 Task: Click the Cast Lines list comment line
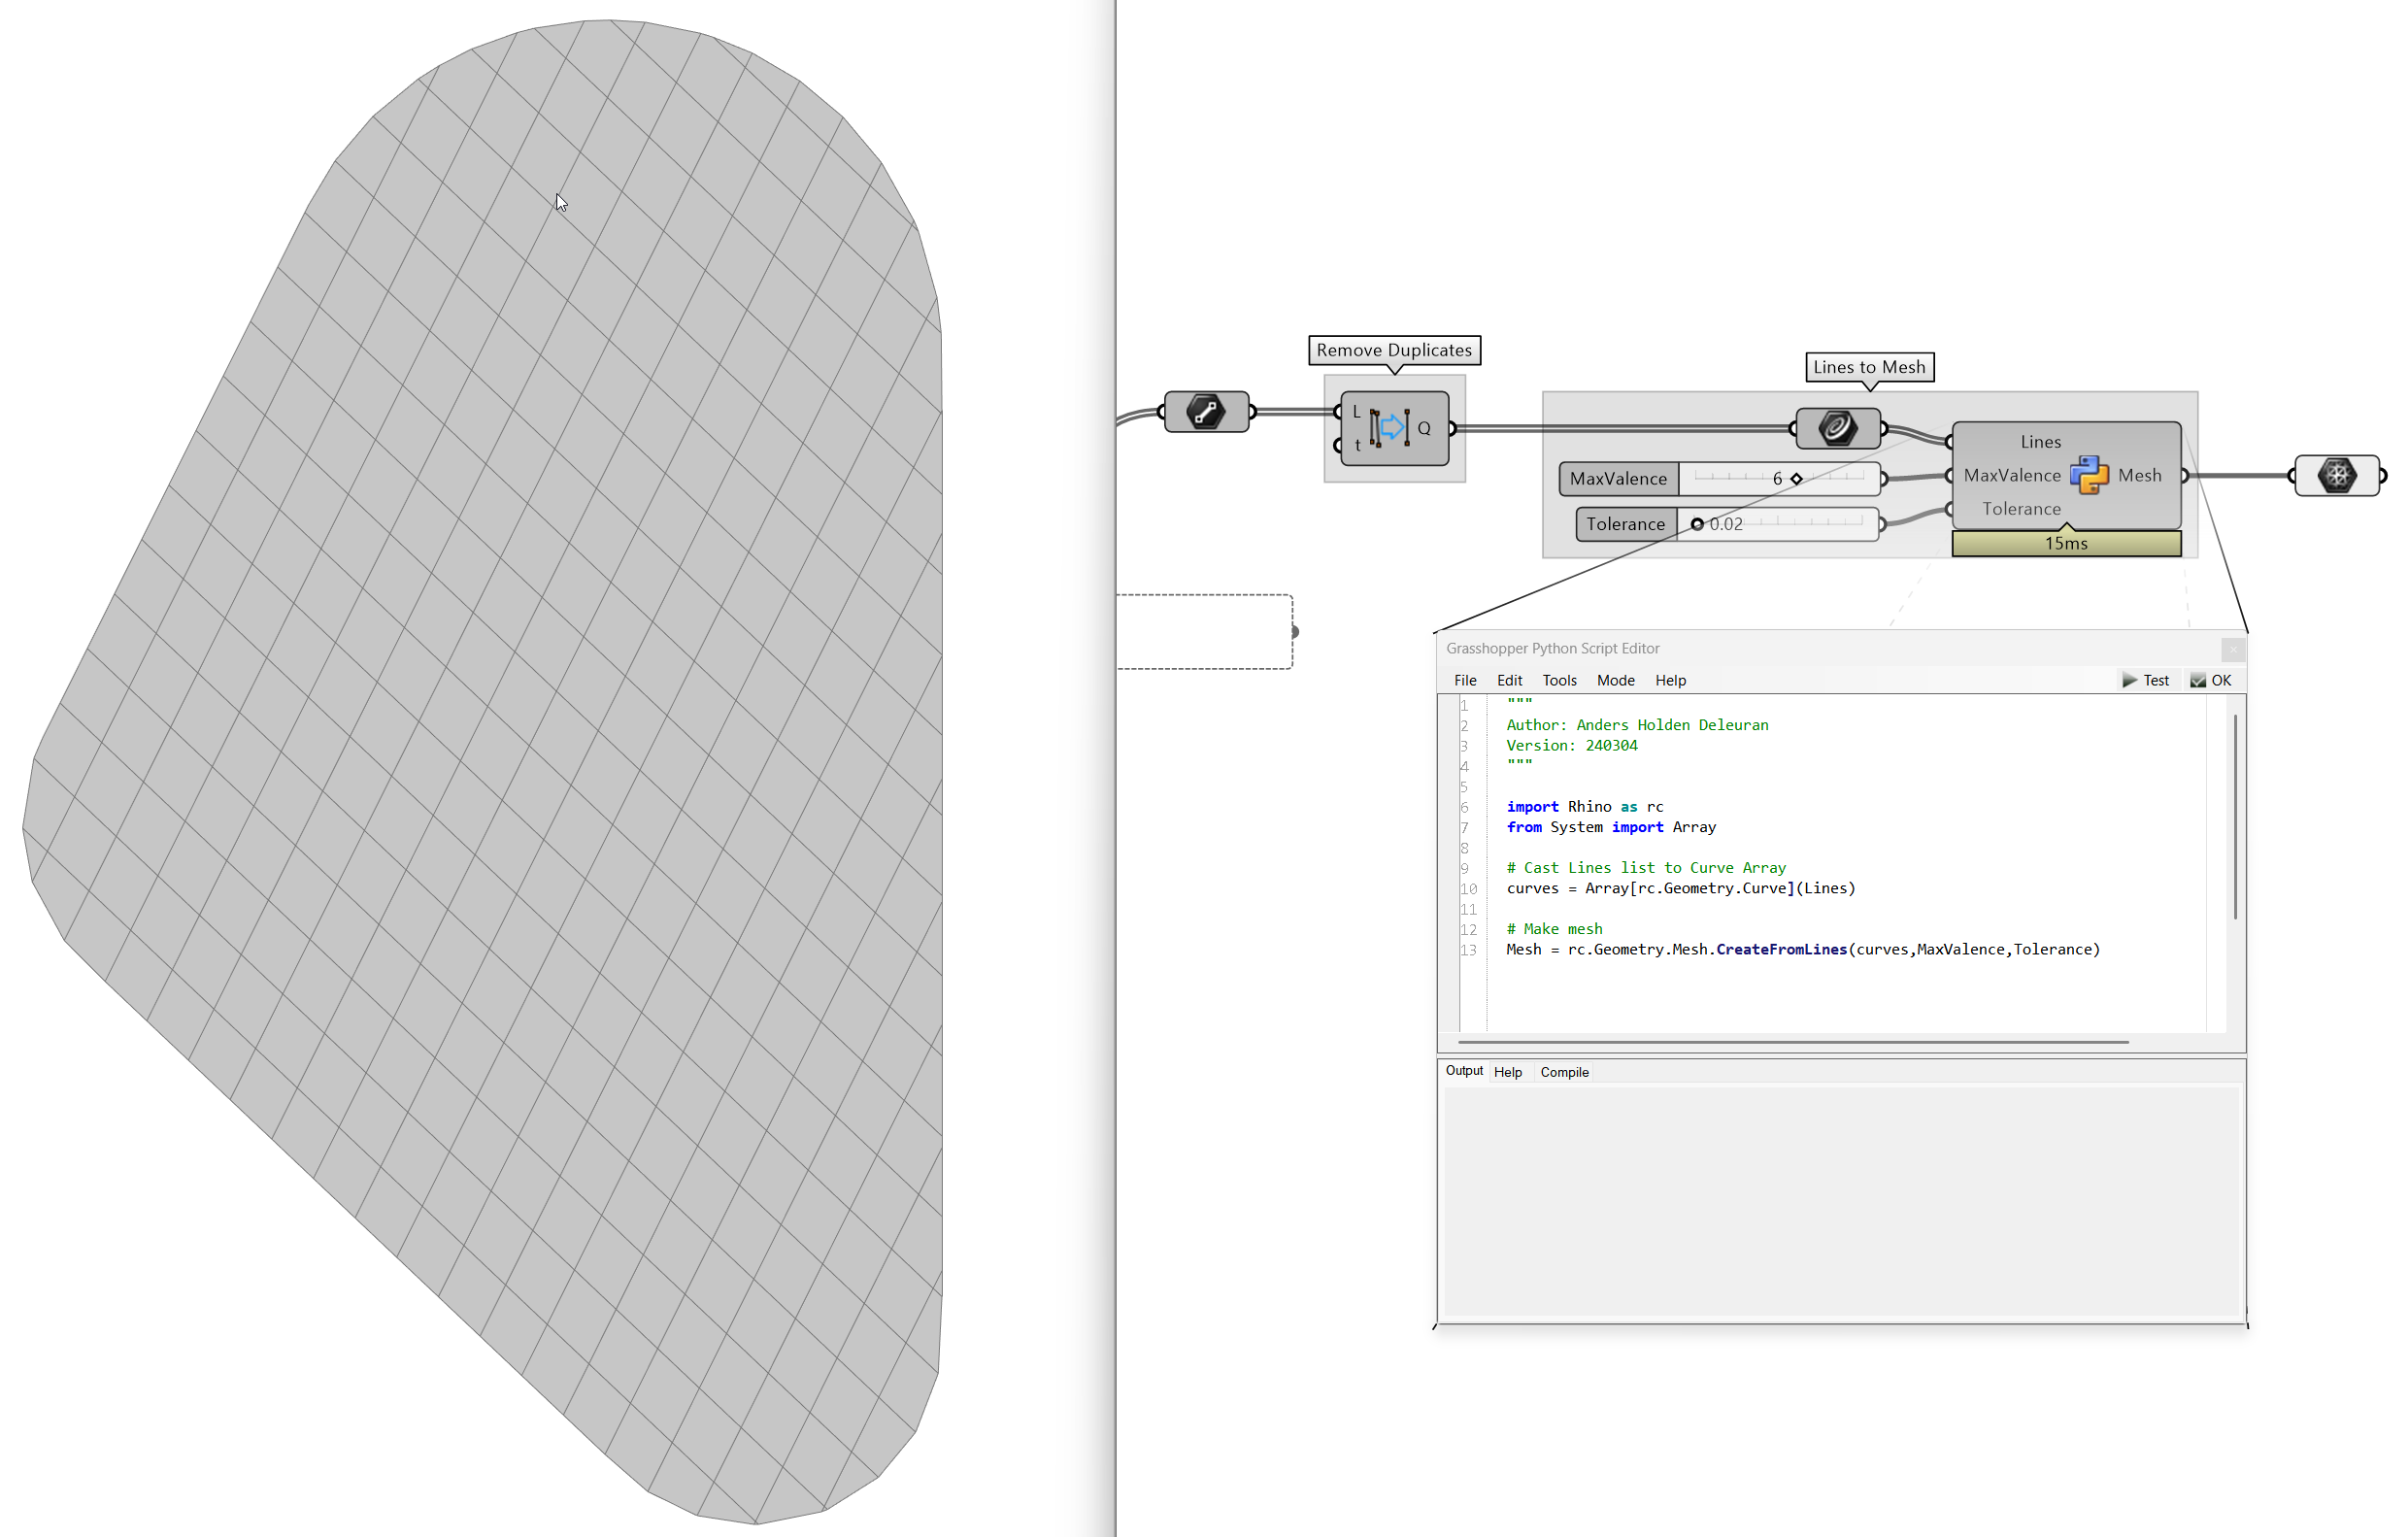(1646, 868)
